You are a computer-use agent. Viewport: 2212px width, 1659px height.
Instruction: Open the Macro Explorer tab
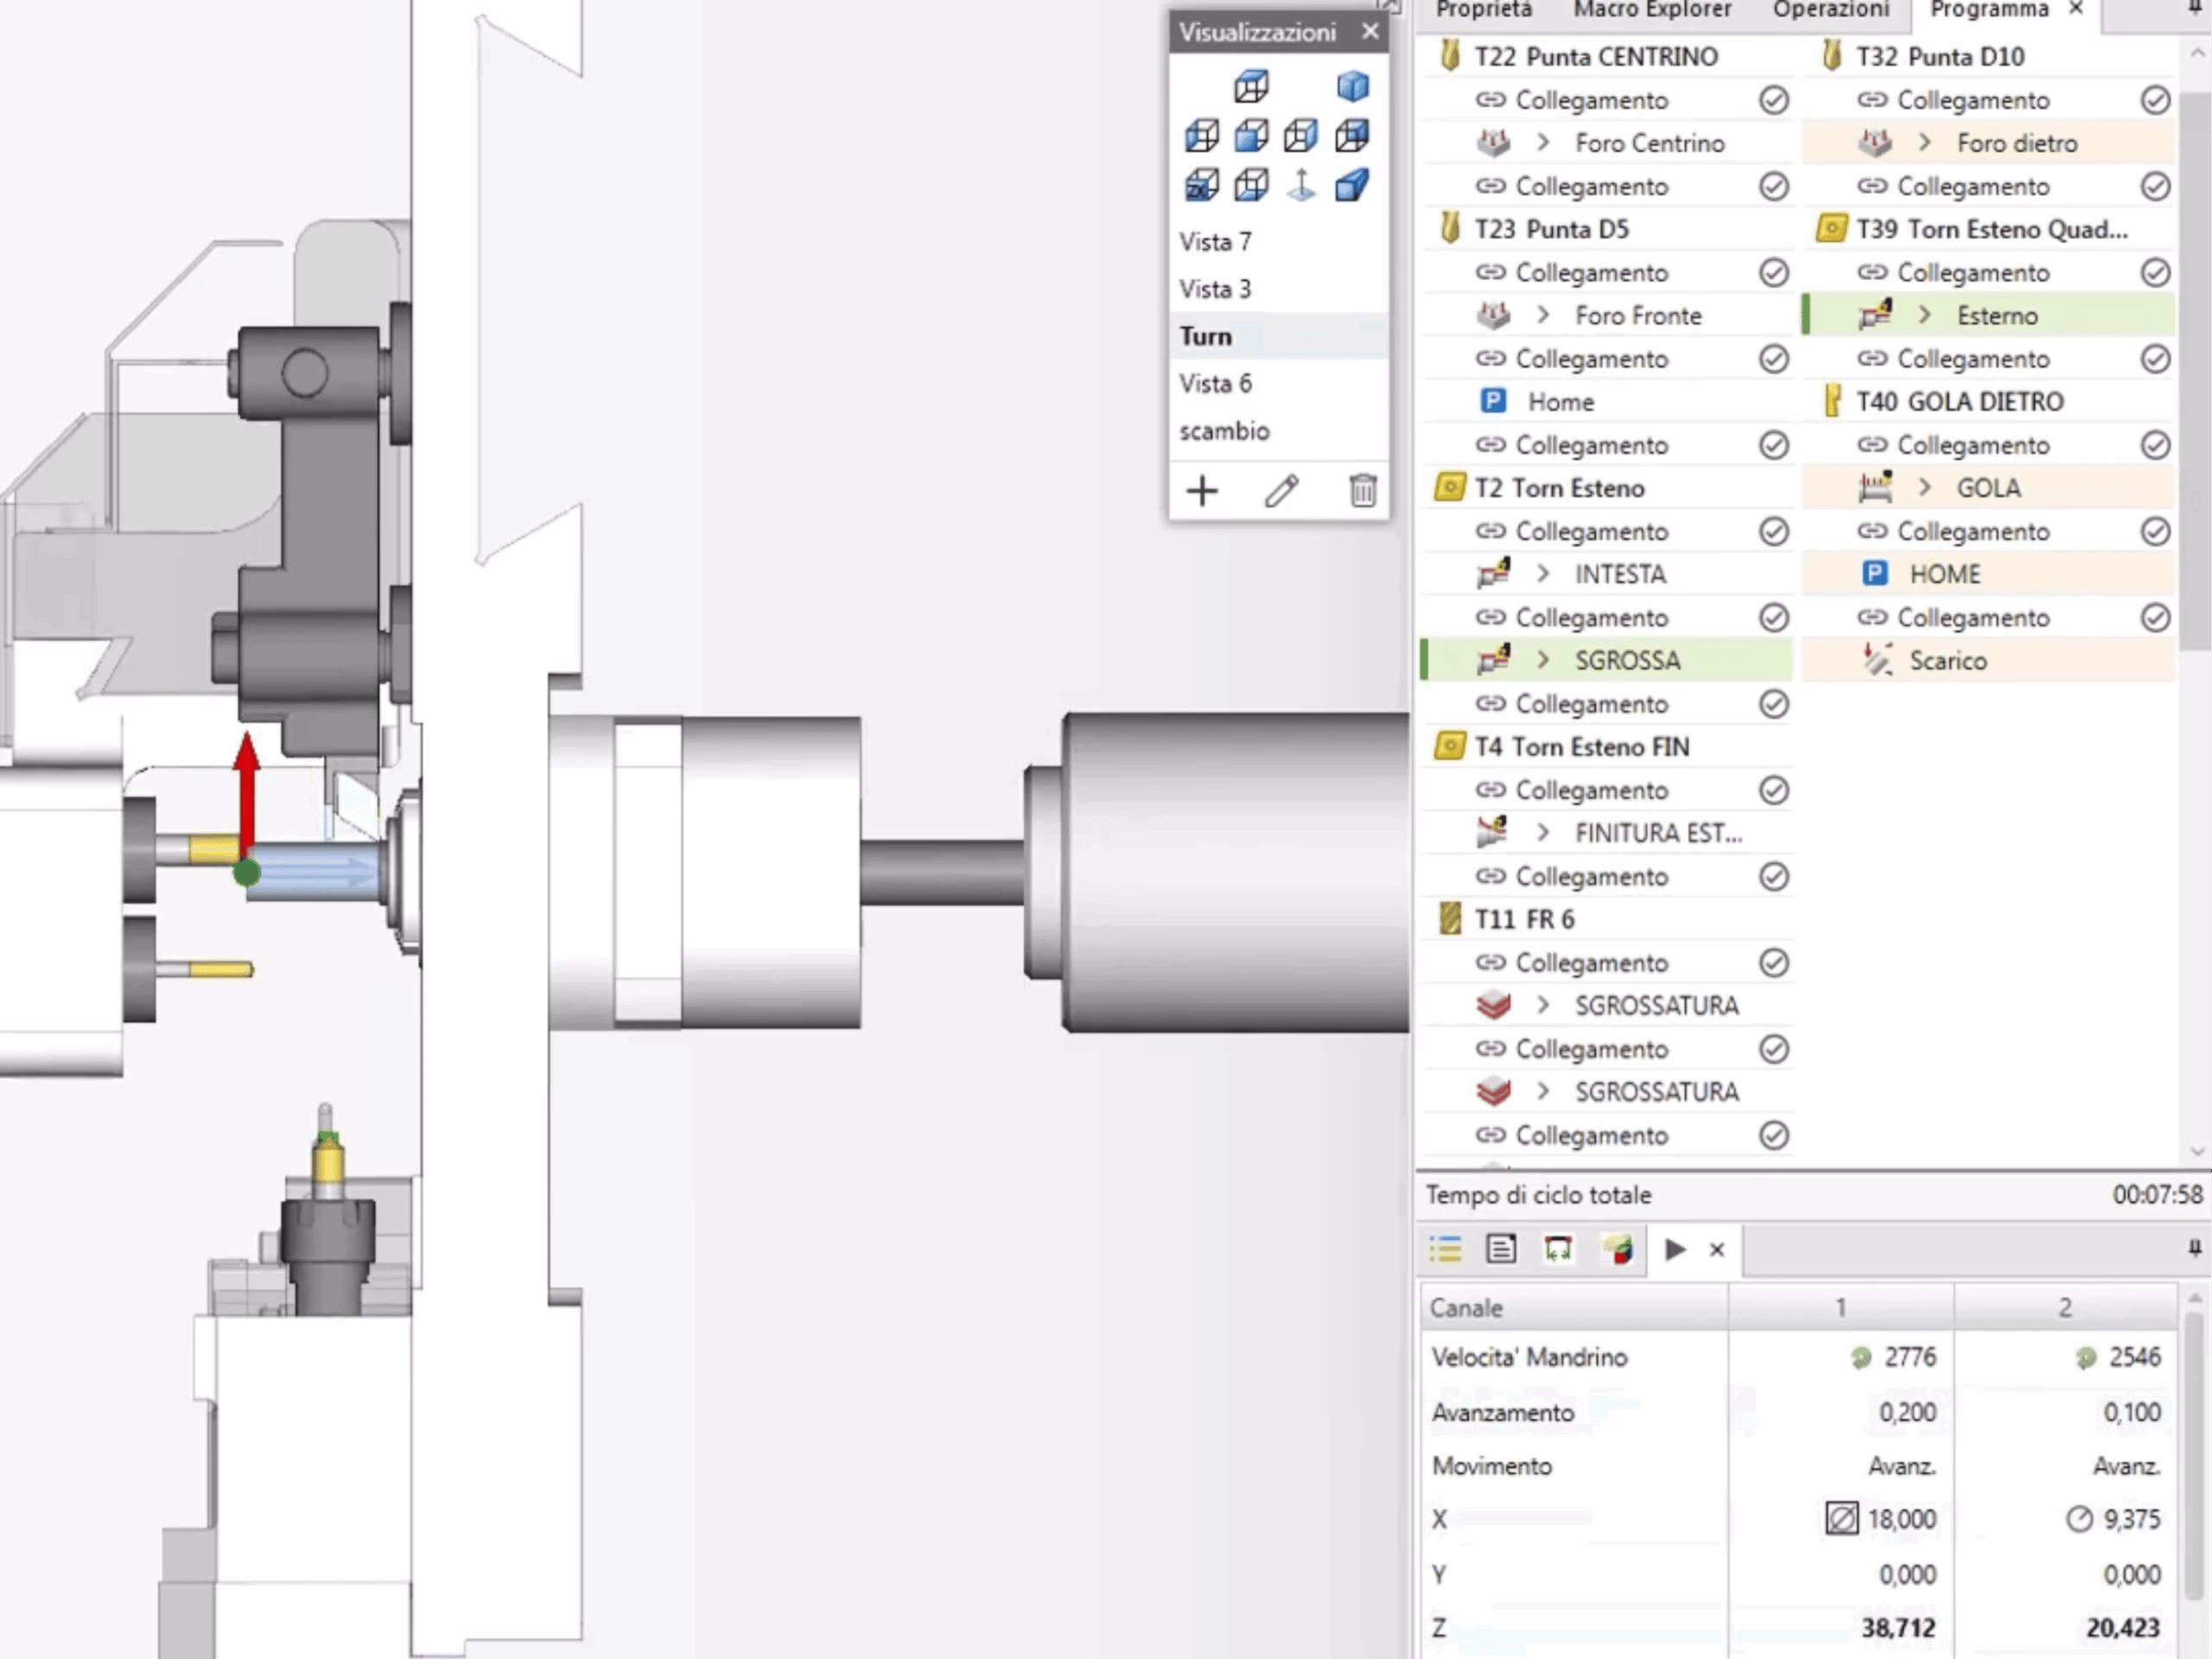pos(1652,10)
